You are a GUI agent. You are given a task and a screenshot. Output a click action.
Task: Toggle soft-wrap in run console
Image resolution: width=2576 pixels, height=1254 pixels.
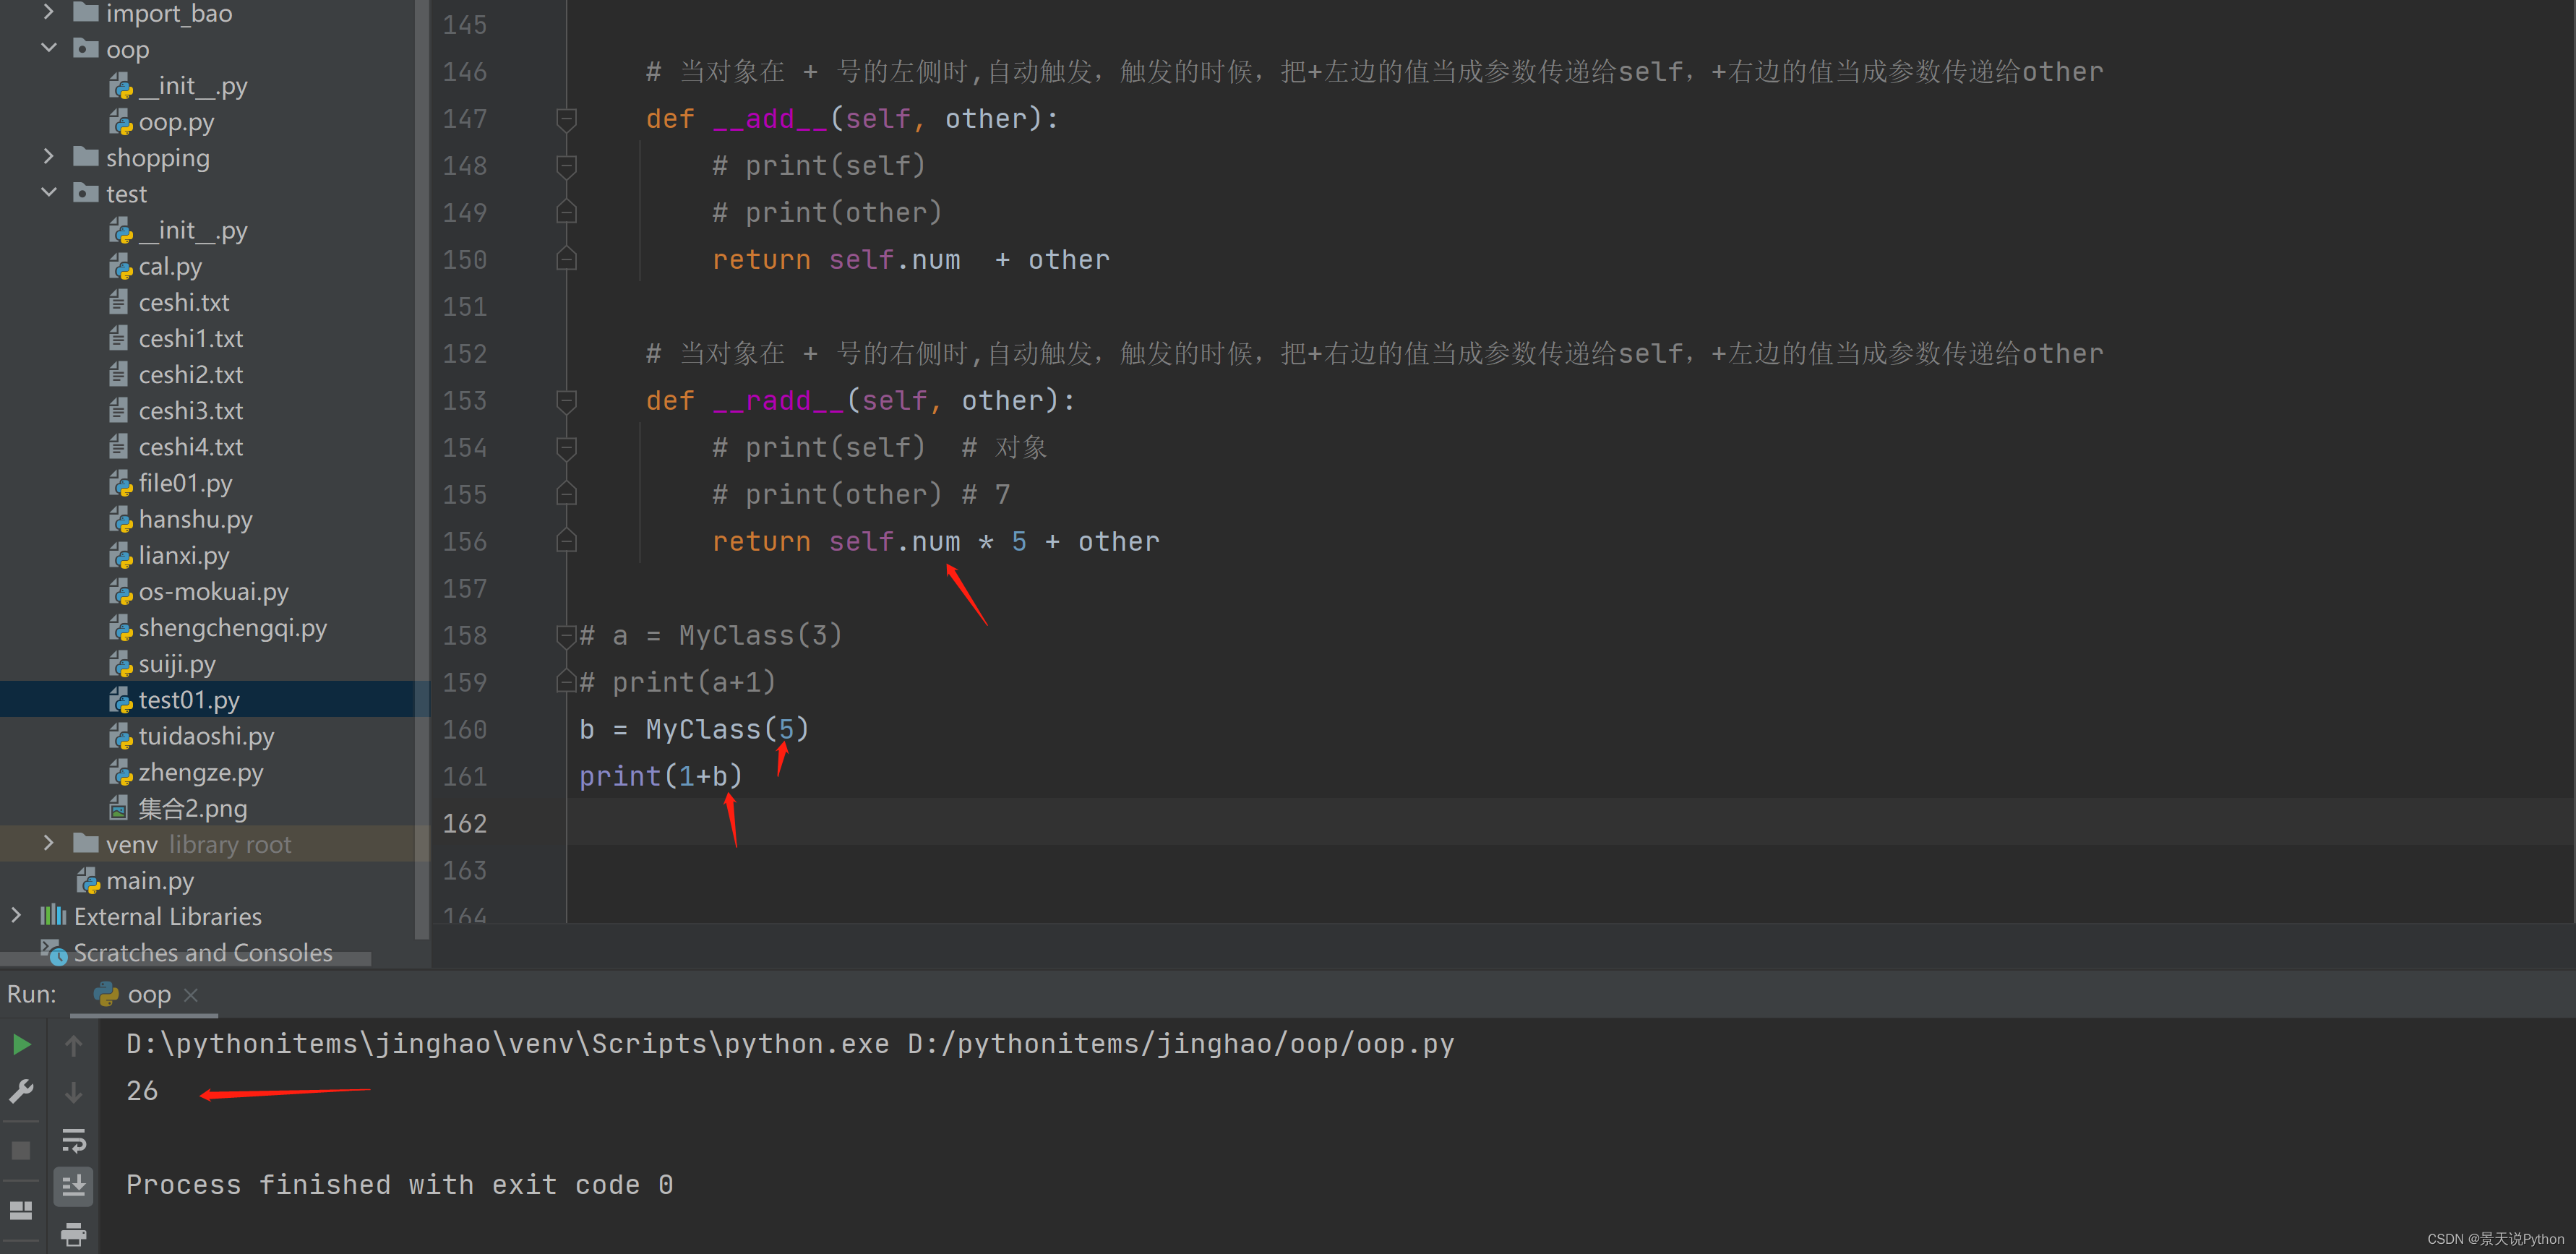[x=74, y=1140]
